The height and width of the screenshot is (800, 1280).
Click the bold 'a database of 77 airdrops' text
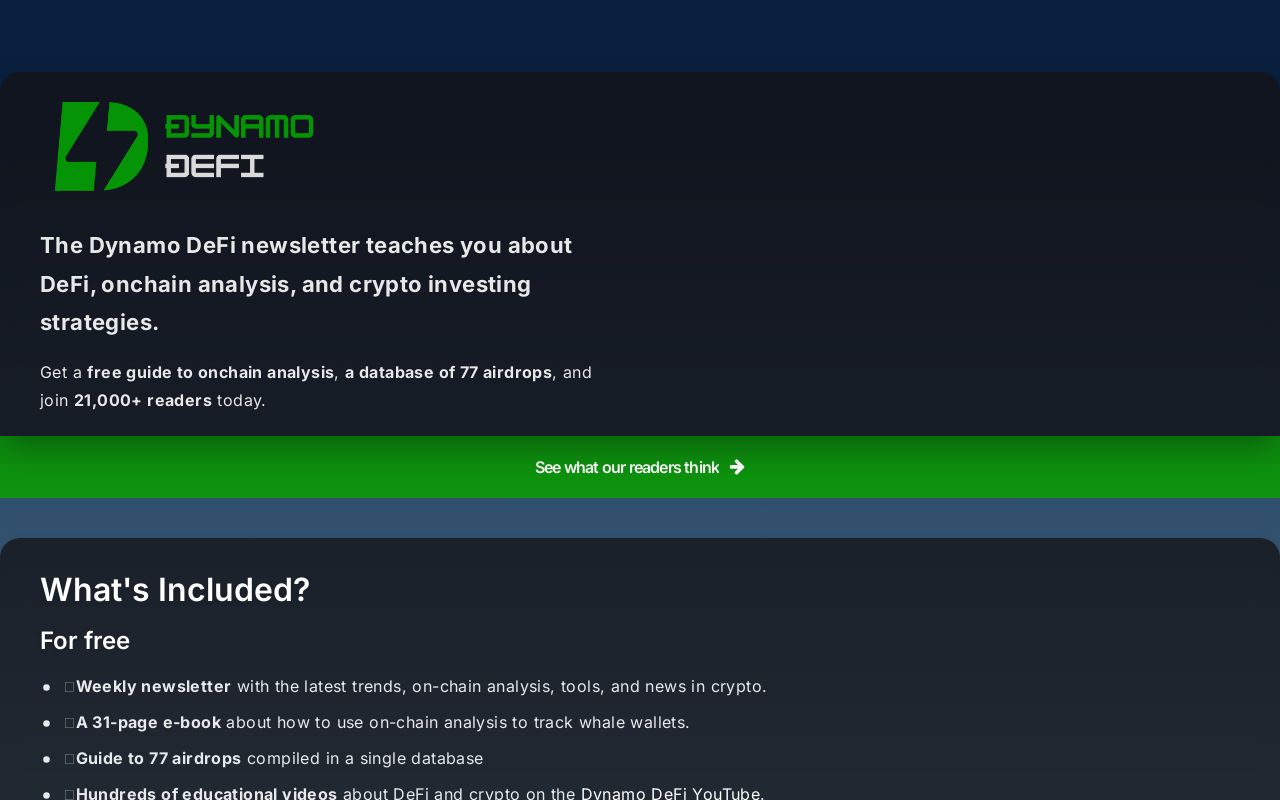click(x=448, y=372)
